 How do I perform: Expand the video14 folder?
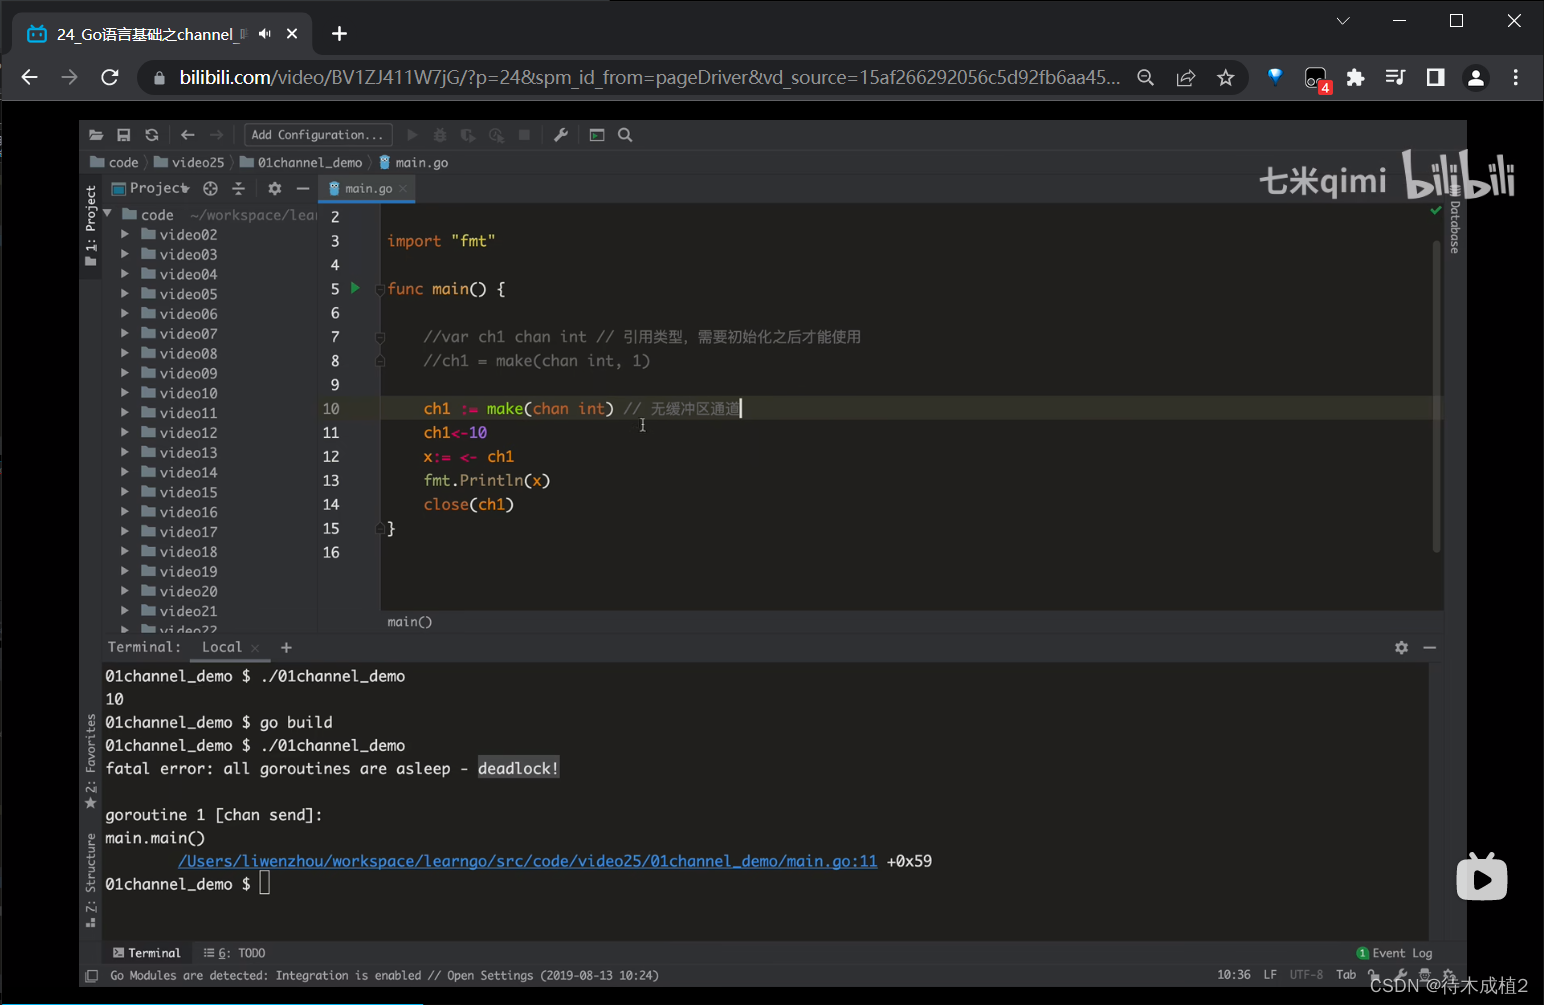click(125, 472)
